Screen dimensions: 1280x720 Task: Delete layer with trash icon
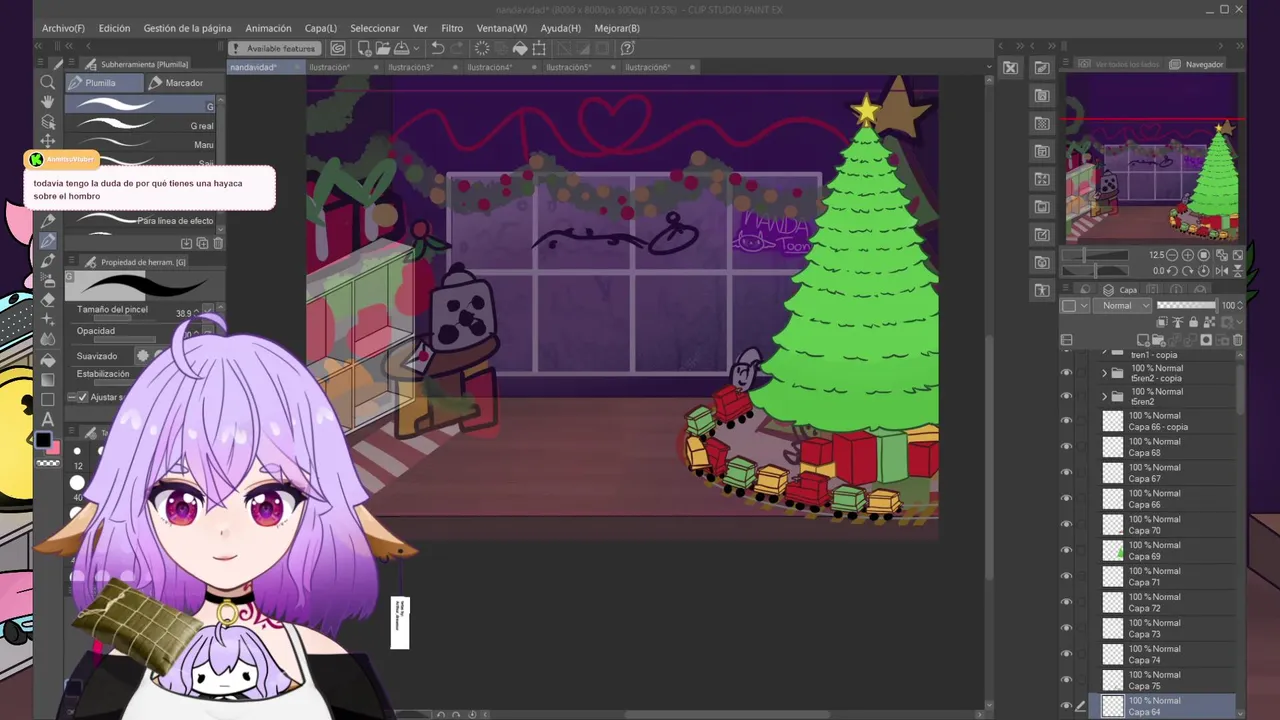(1237, 340)
